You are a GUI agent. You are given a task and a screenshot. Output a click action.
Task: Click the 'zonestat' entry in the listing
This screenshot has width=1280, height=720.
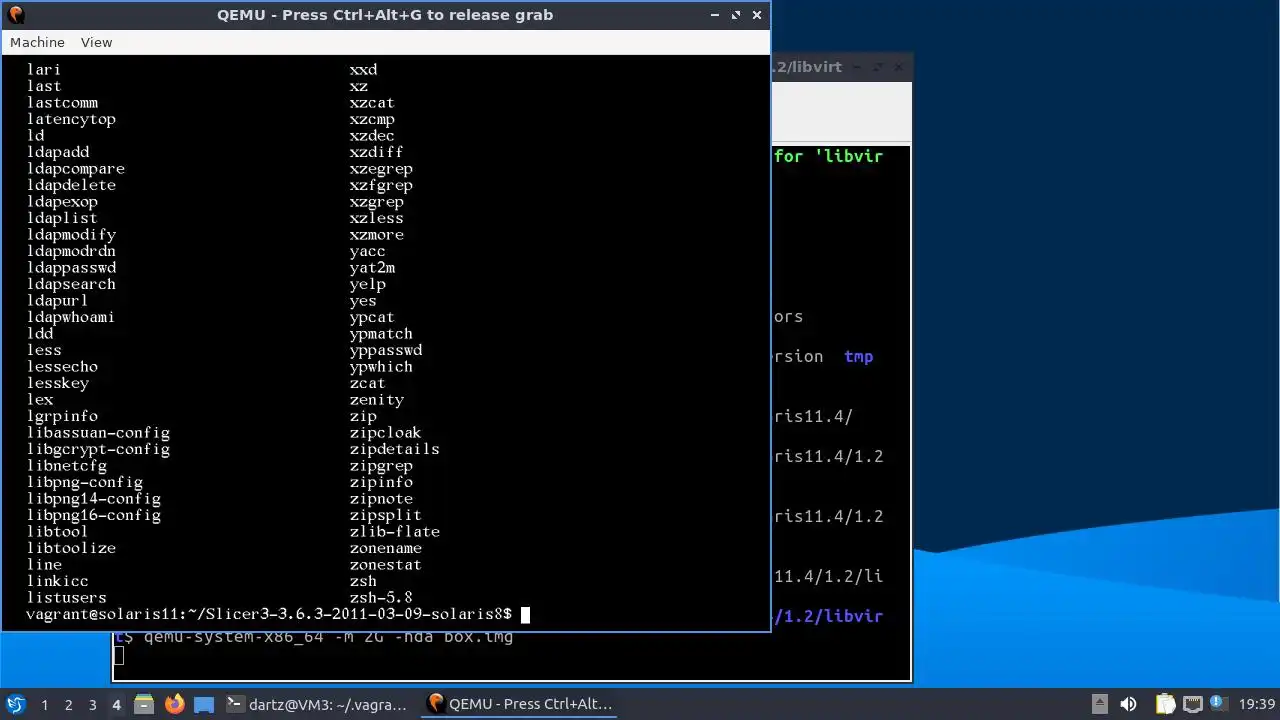tap(385, 564)
